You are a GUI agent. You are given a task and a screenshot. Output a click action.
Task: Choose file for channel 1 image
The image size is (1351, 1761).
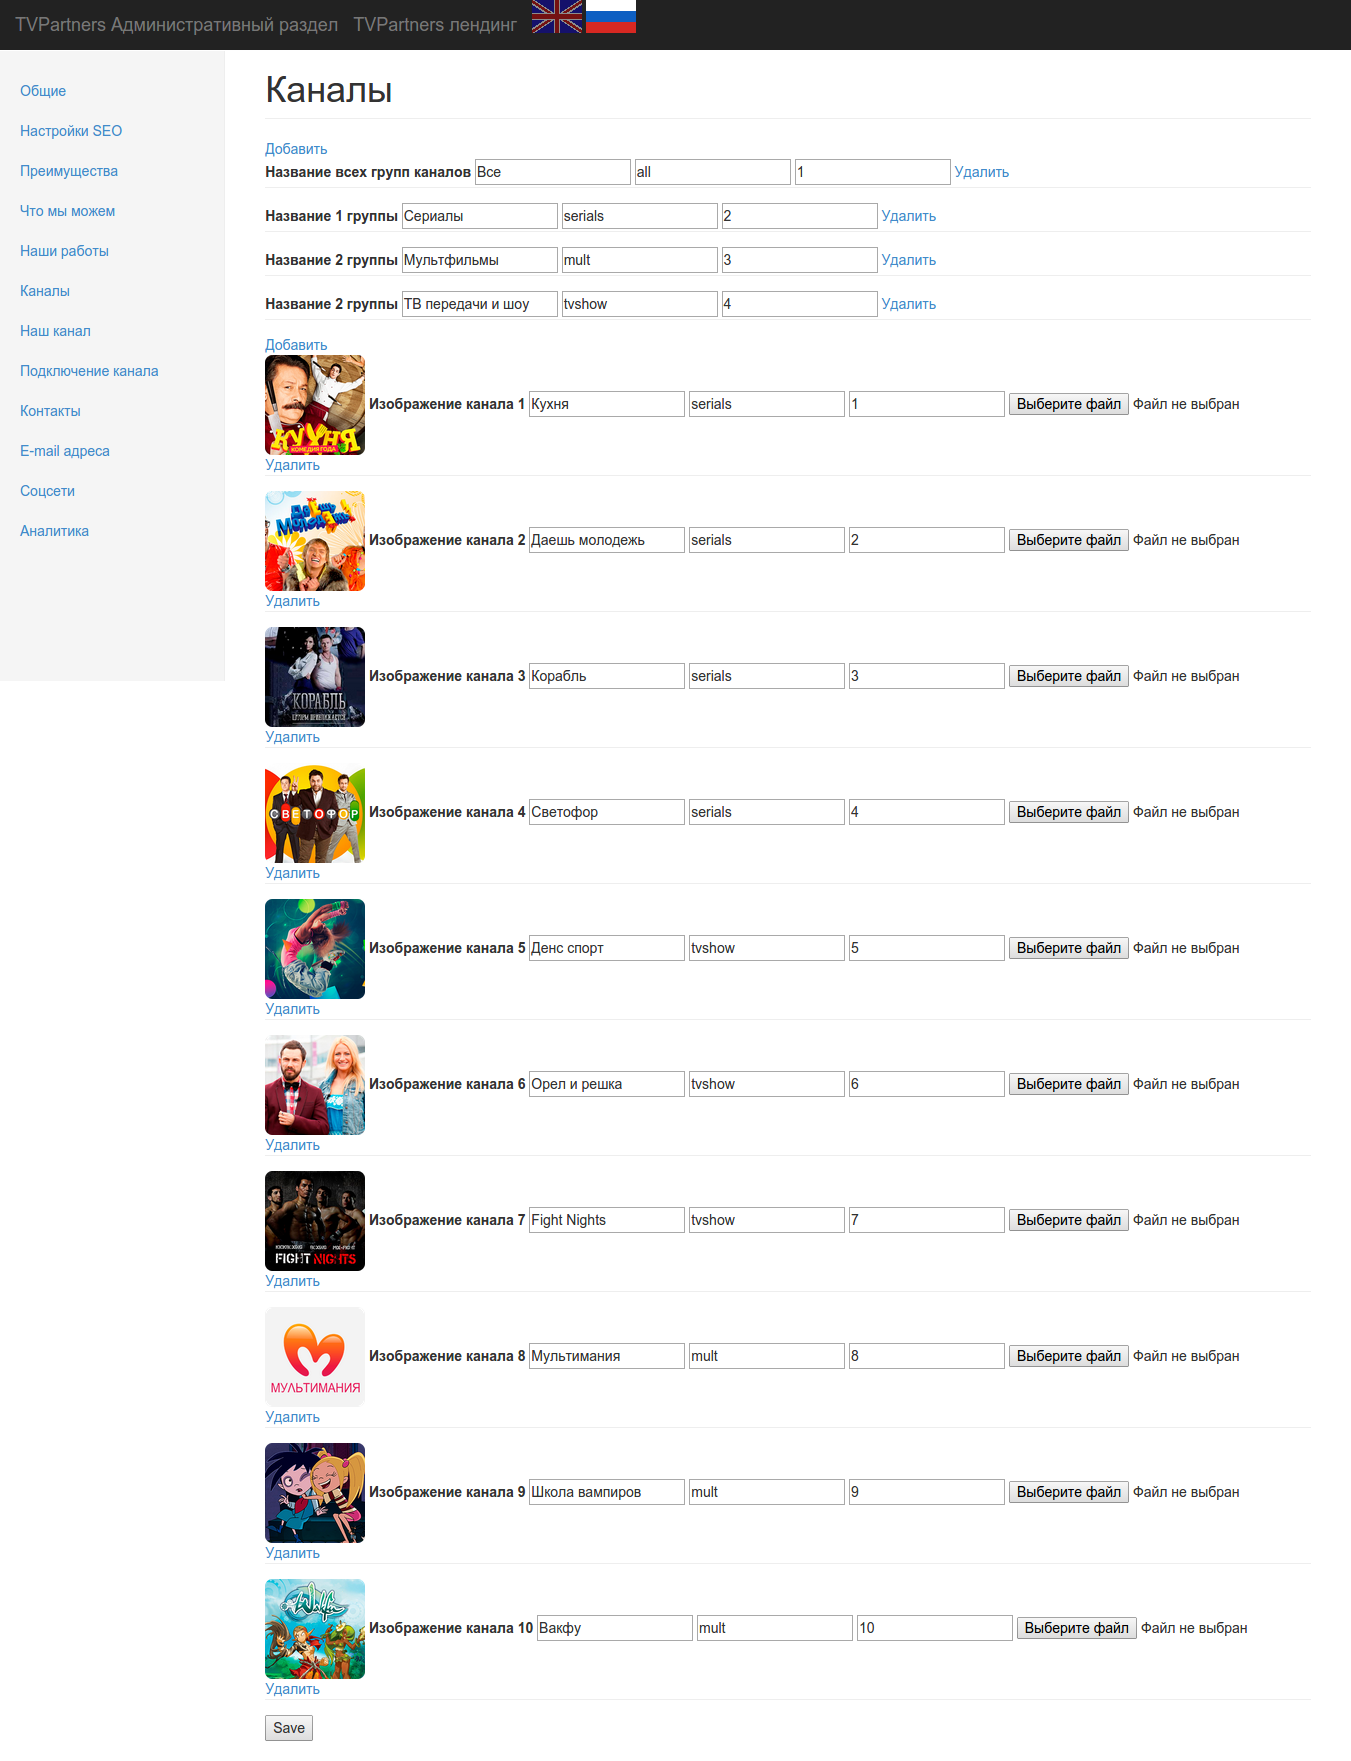pos(1069,404)
